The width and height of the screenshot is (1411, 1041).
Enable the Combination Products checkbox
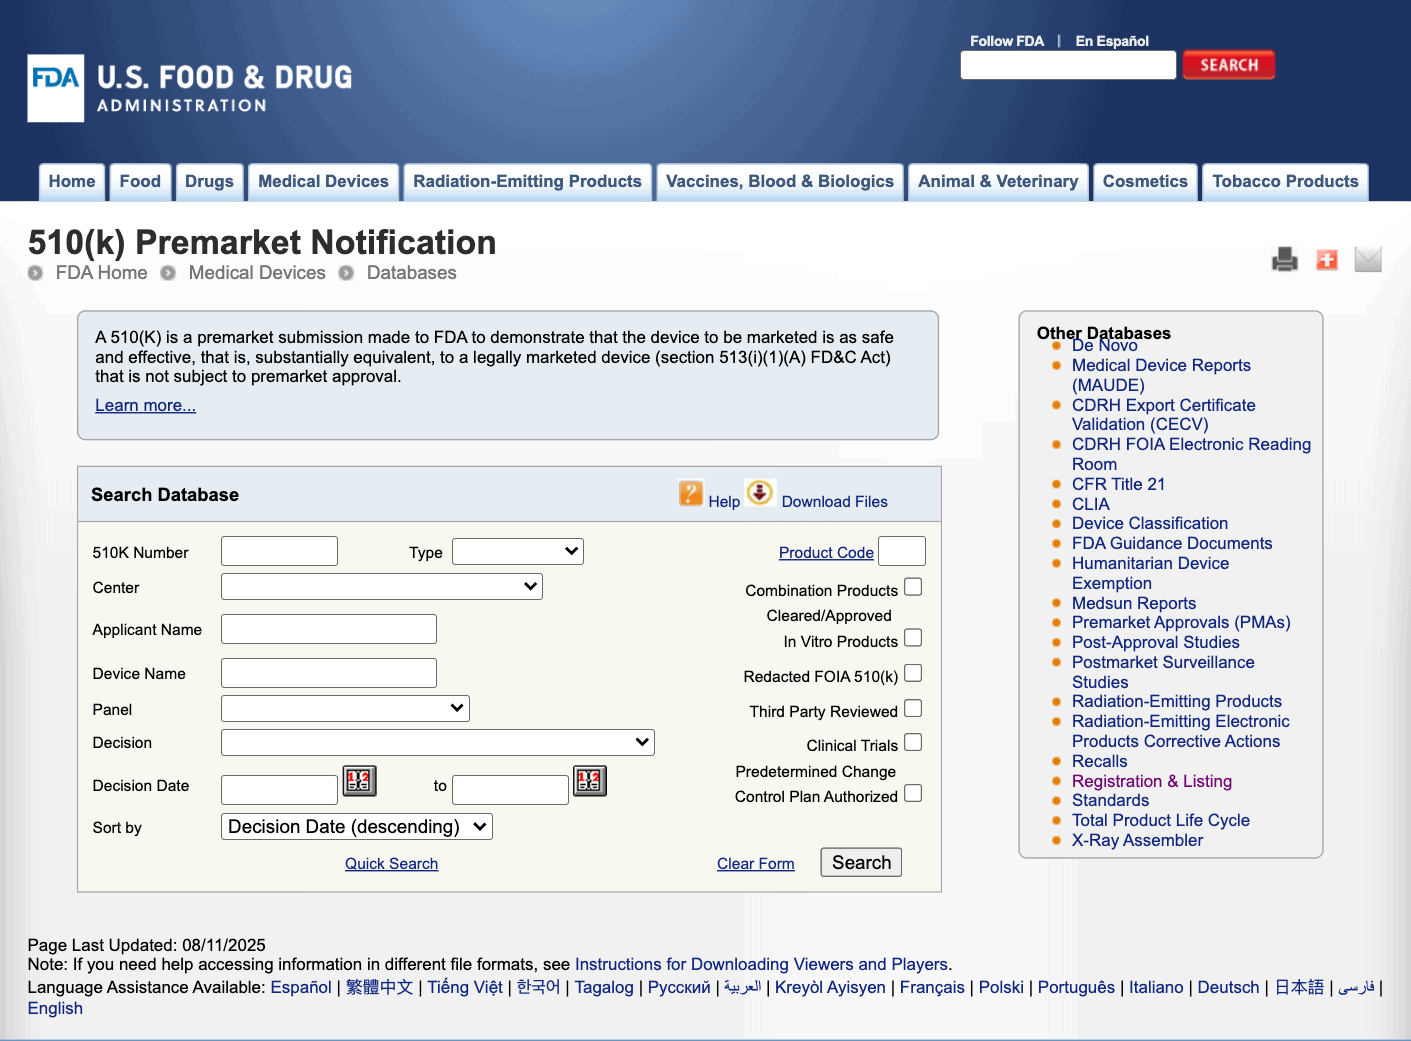pyautogui.click(x=913, y=587)
